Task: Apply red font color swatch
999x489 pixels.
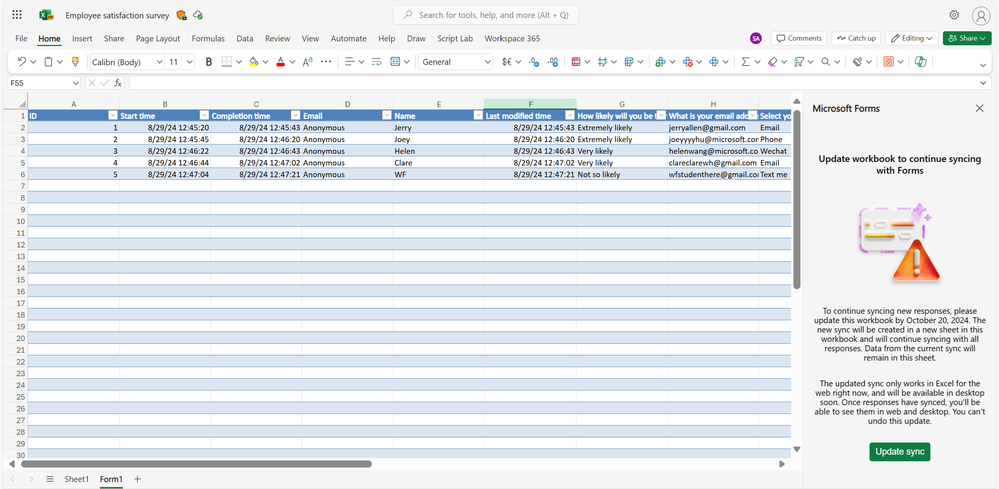Action: [x=280, y=62]
